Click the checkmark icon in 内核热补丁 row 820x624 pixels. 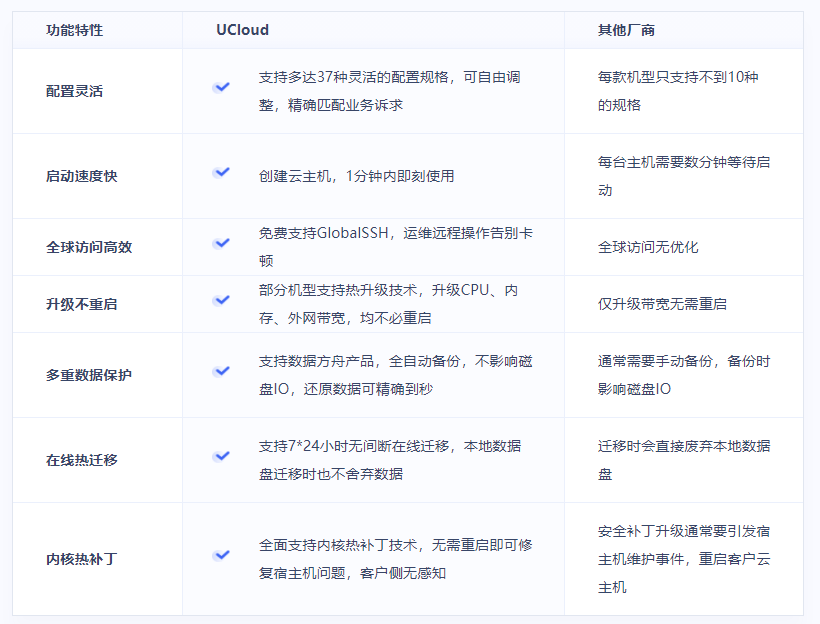(x=221, y=555)
